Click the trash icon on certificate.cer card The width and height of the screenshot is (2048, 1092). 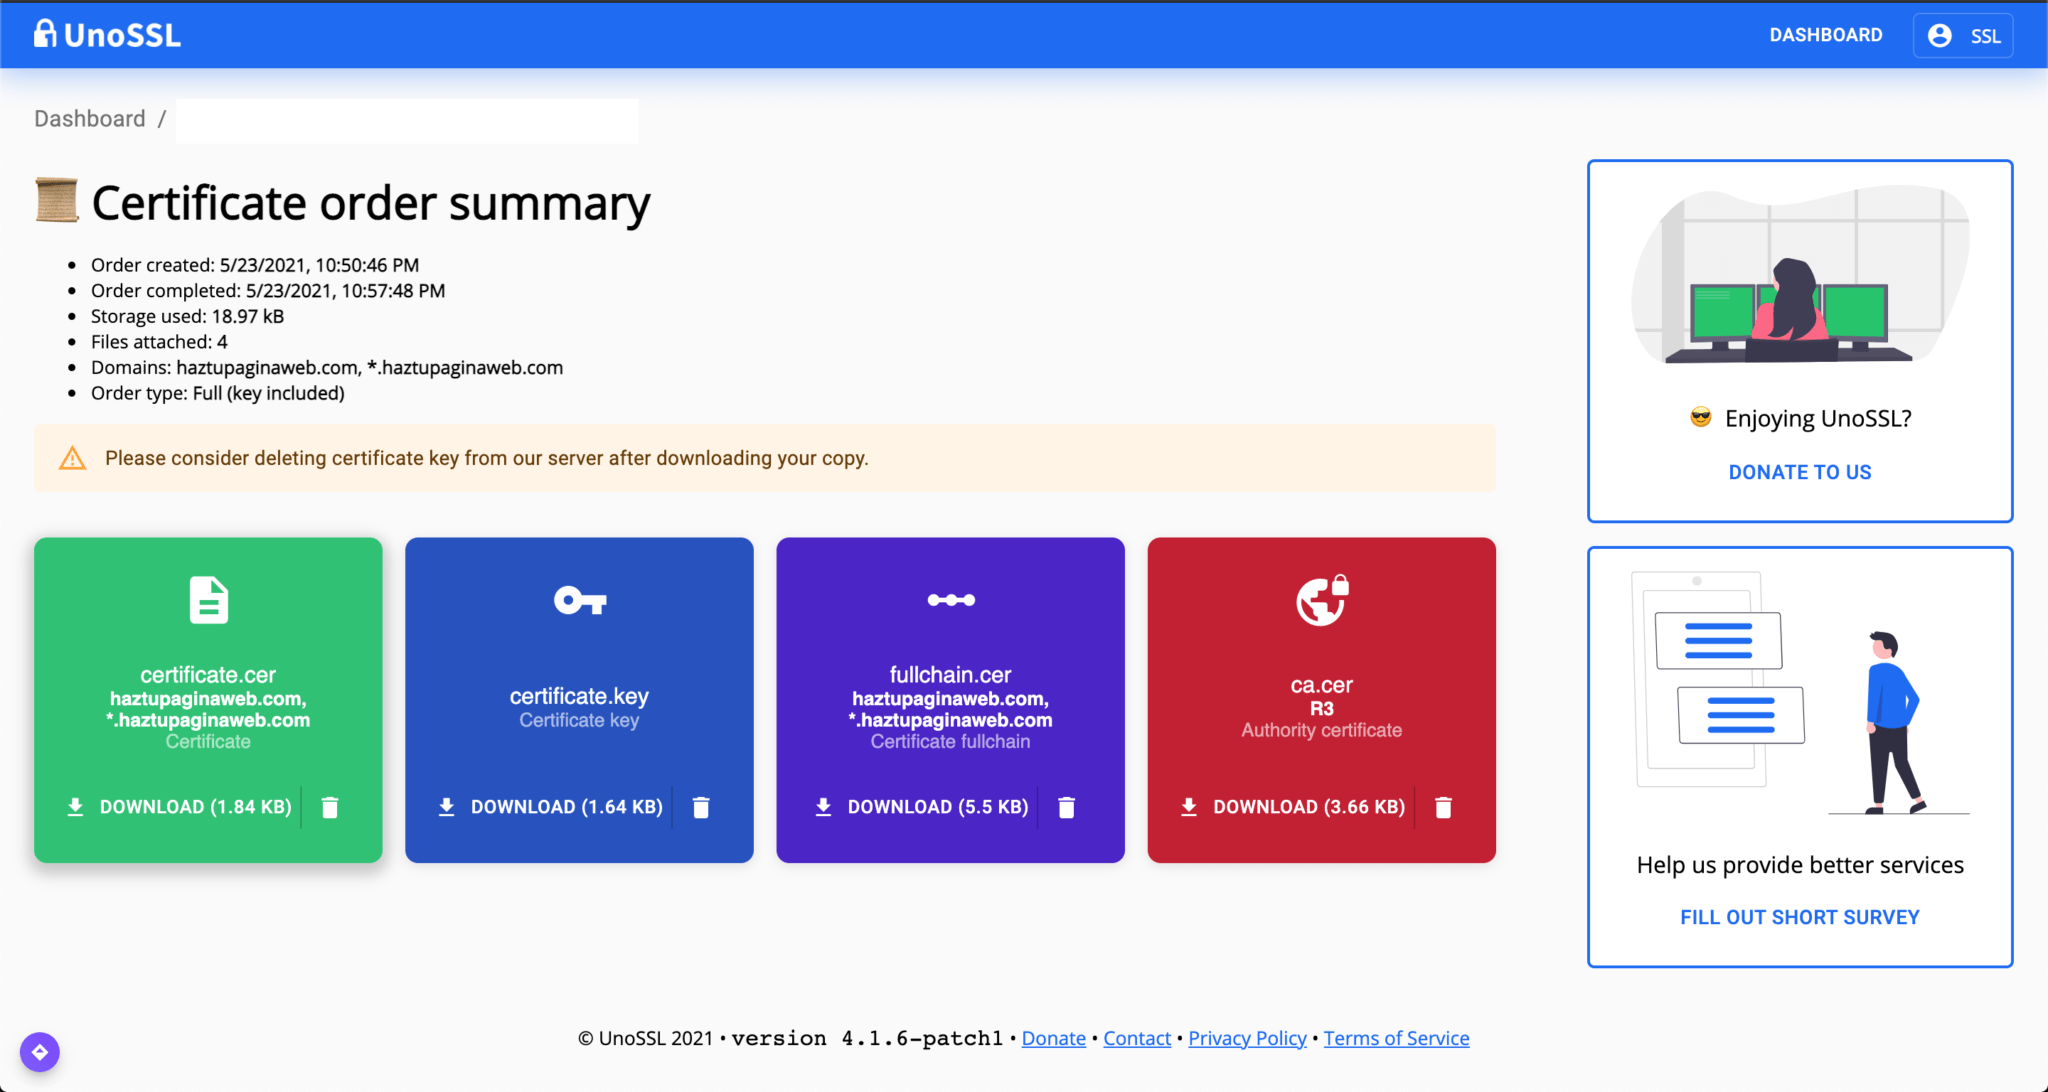tap(329, 807)
